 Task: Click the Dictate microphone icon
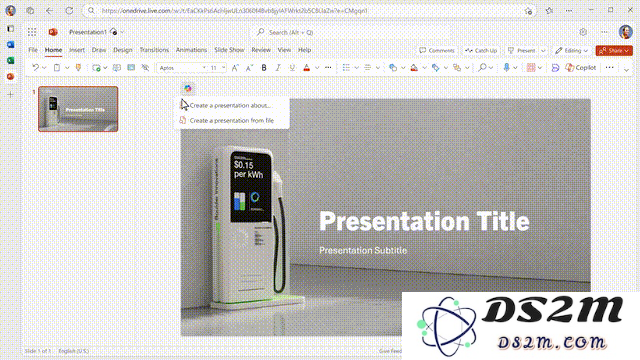coord(507,68)
